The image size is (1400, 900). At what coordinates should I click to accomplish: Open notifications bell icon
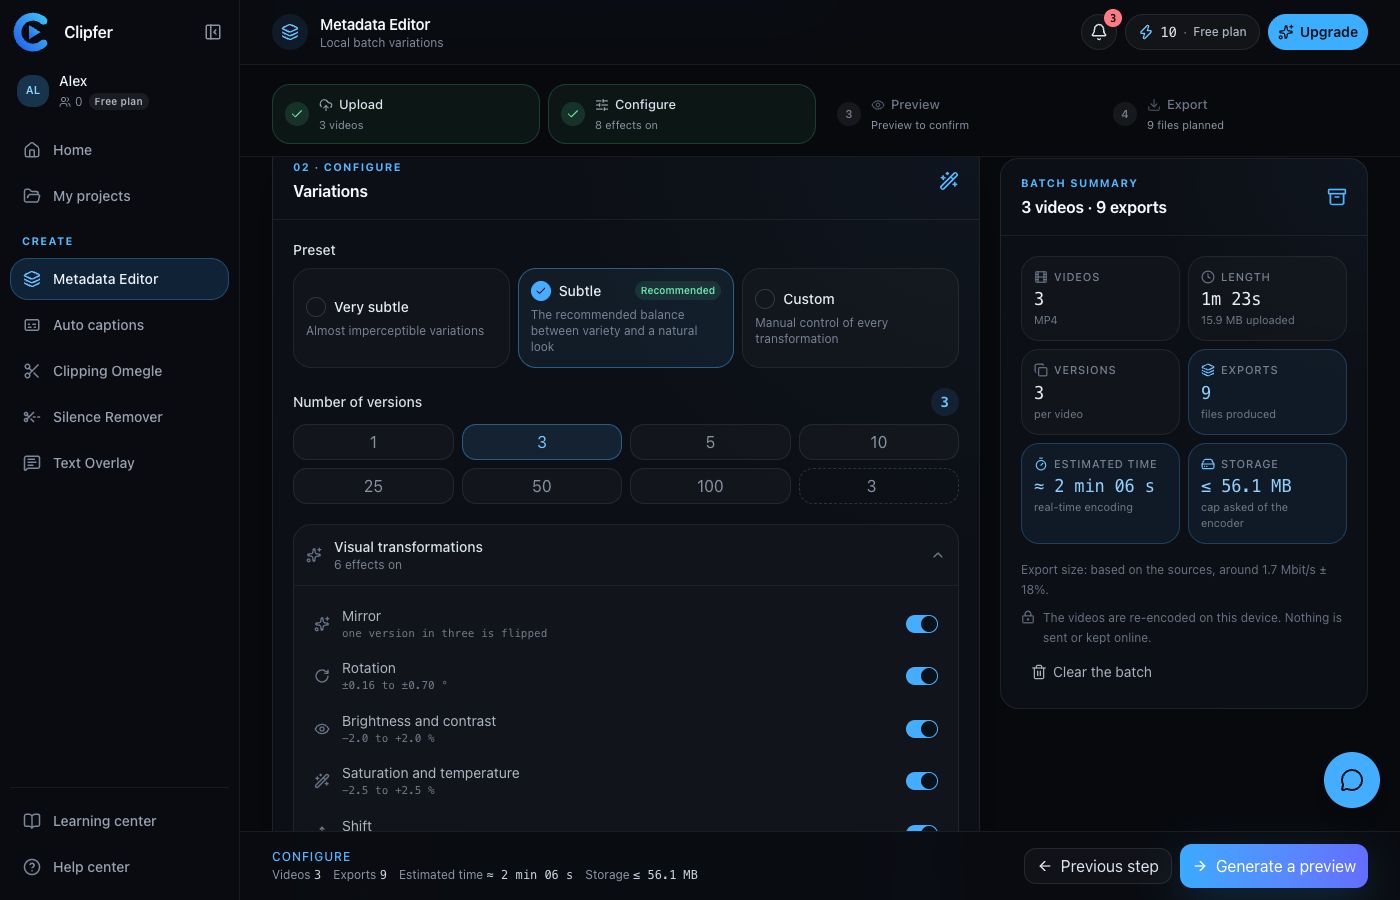[1098, 32]
